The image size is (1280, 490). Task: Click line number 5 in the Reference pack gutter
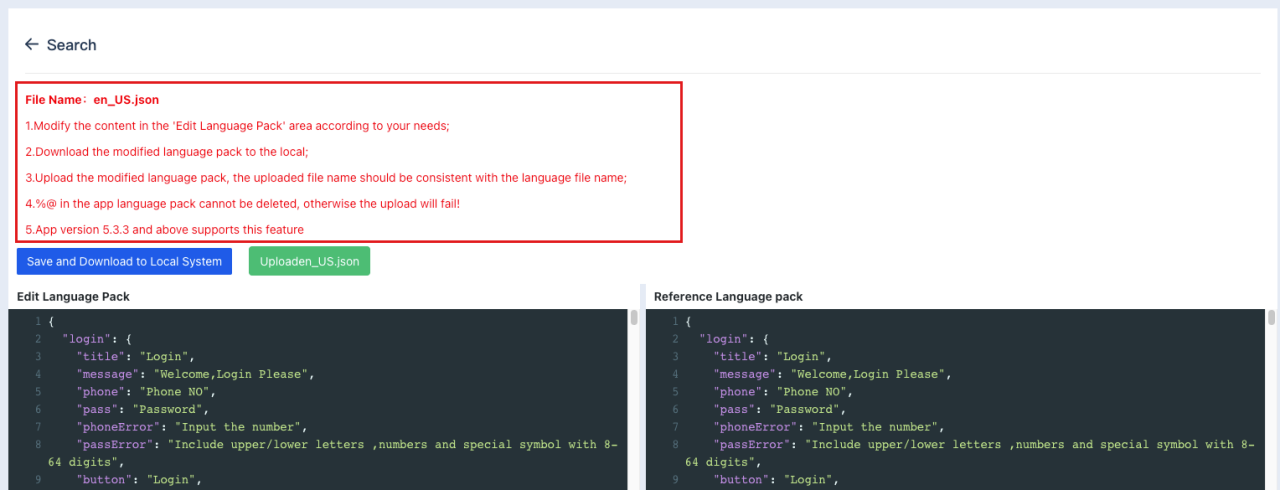coord(676,392)
